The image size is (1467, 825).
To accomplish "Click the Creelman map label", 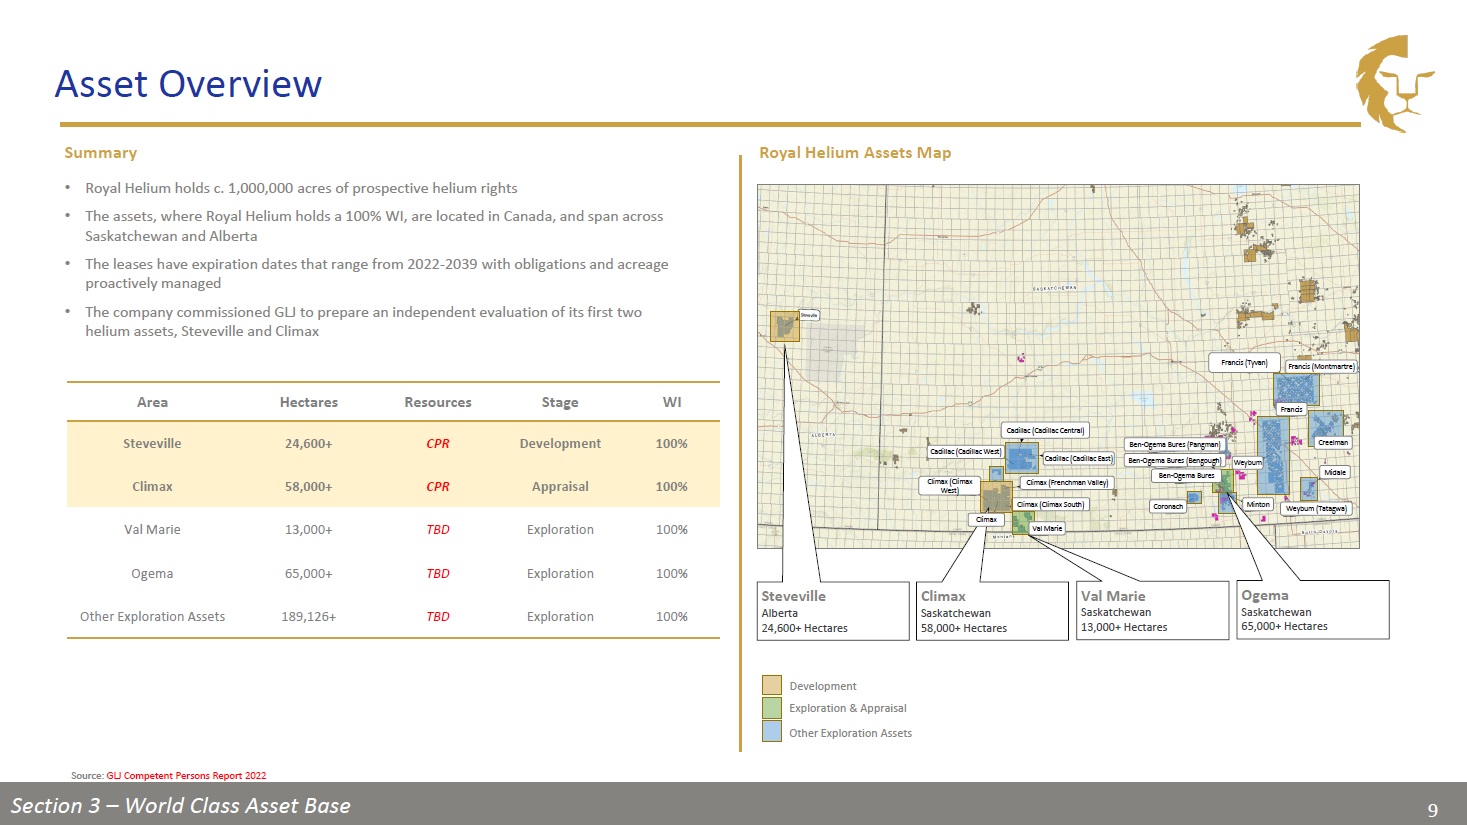I will 1333,442.
